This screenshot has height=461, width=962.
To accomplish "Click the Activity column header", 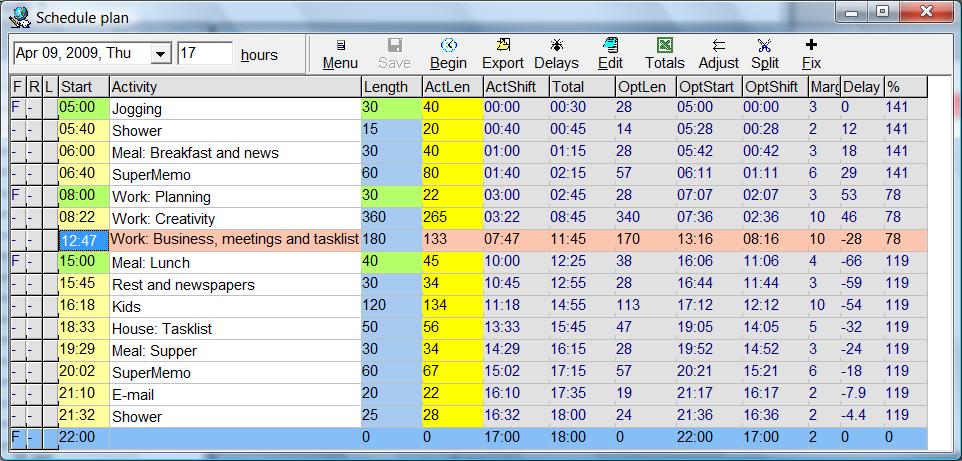I will [x=234, y=87].
